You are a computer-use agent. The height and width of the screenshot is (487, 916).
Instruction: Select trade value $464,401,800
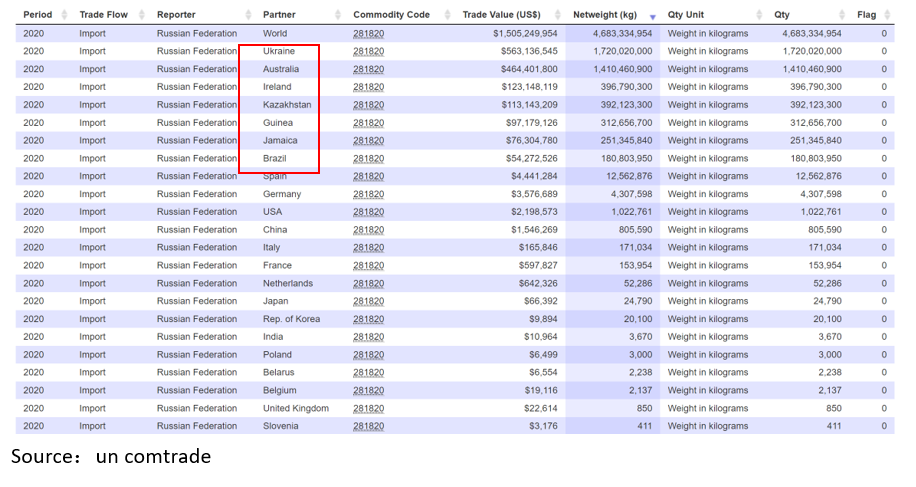(x=529, y=69)
